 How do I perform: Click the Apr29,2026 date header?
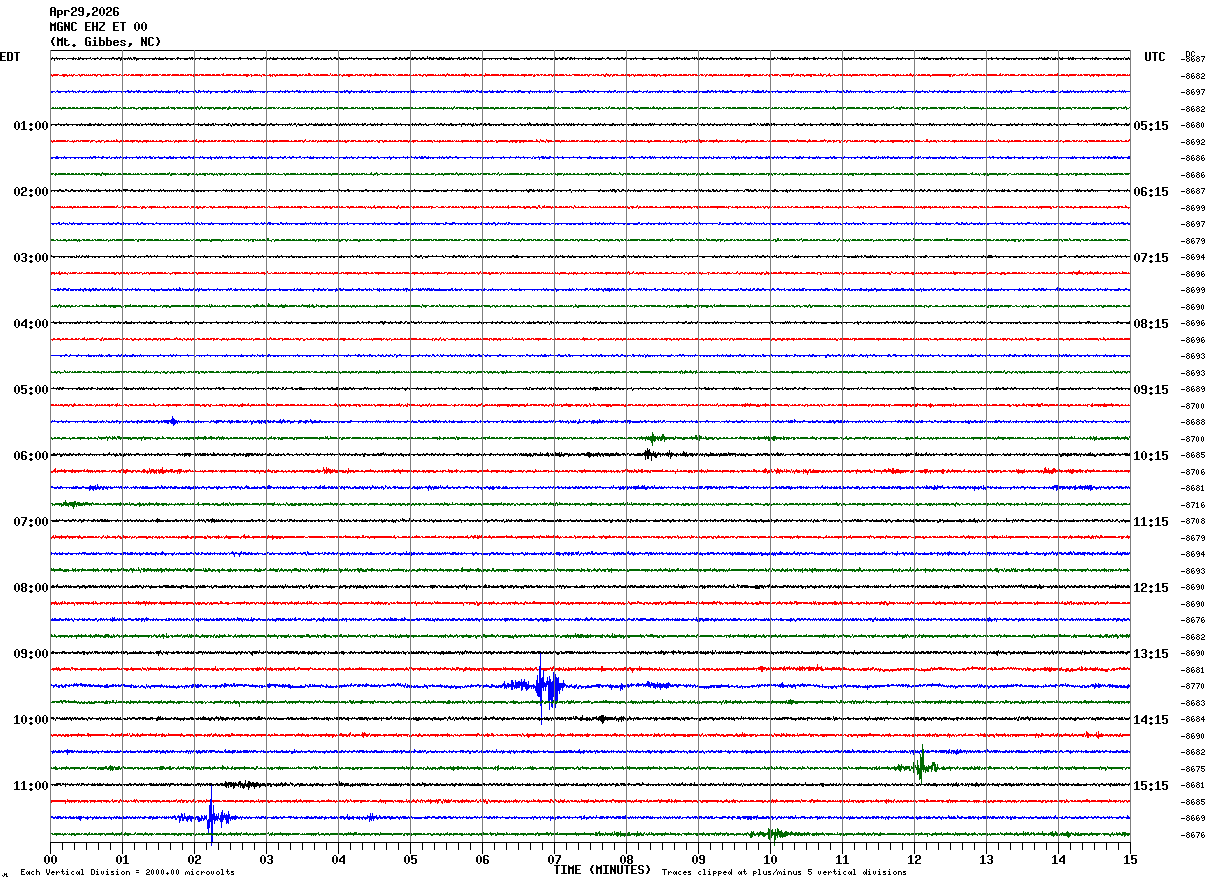[84, 12]
